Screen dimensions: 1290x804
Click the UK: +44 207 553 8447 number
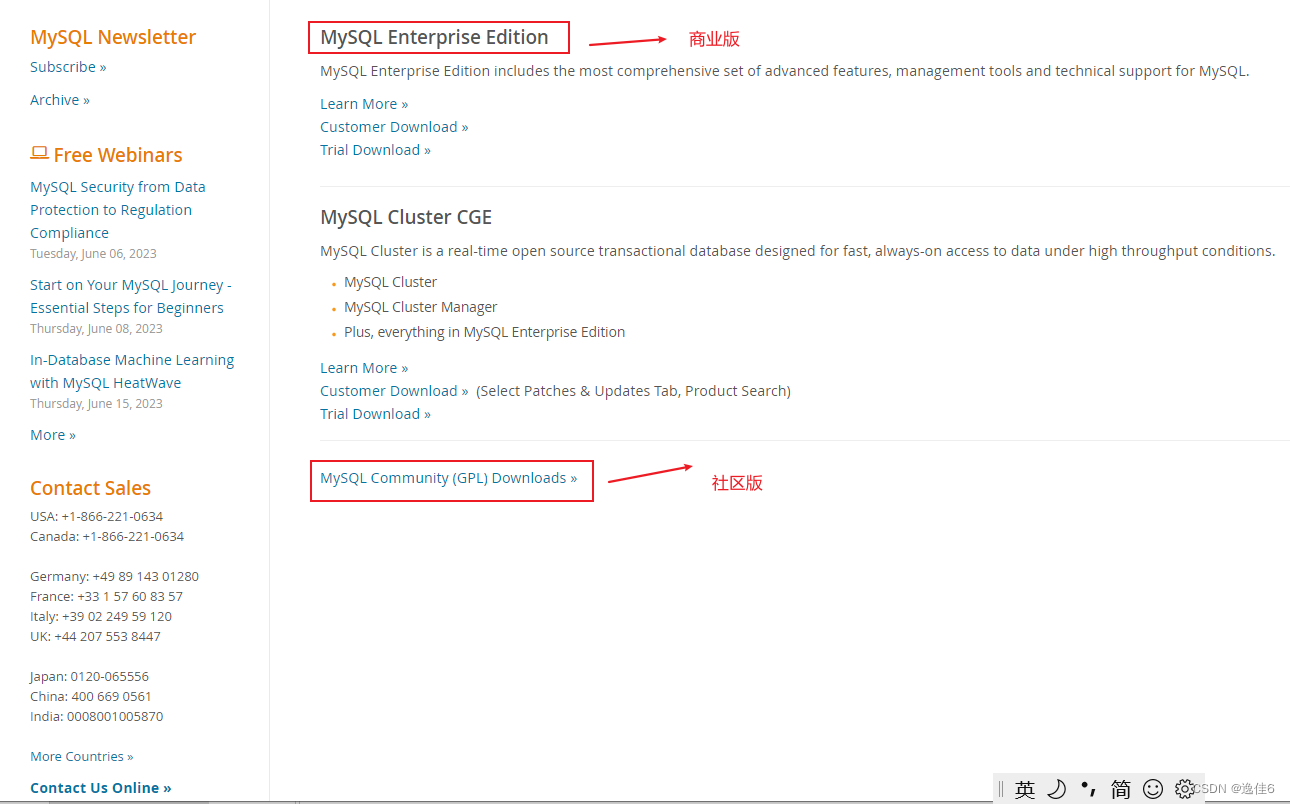(x=95, y=637)
